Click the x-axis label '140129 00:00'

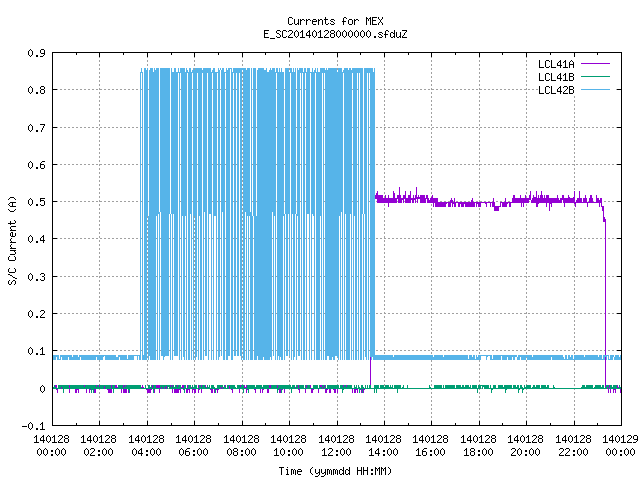pyautogui.click(x=620, y=446)
